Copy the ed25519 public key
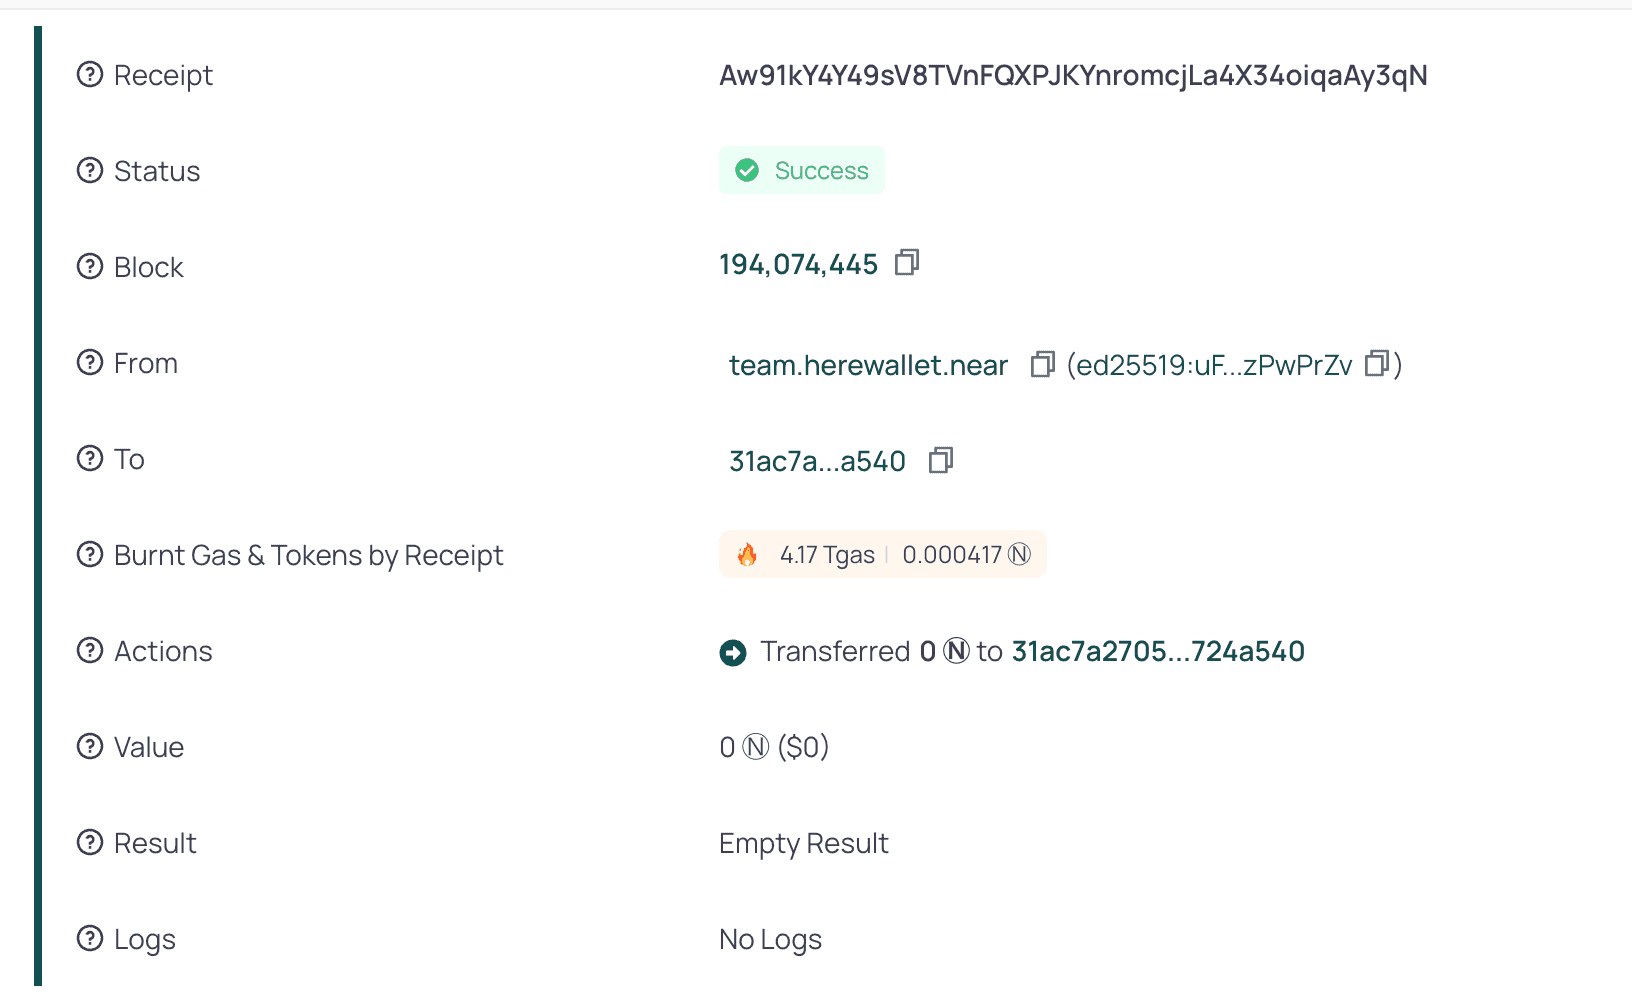This screenshot has height=996, width=1632. pos(1377,365)
